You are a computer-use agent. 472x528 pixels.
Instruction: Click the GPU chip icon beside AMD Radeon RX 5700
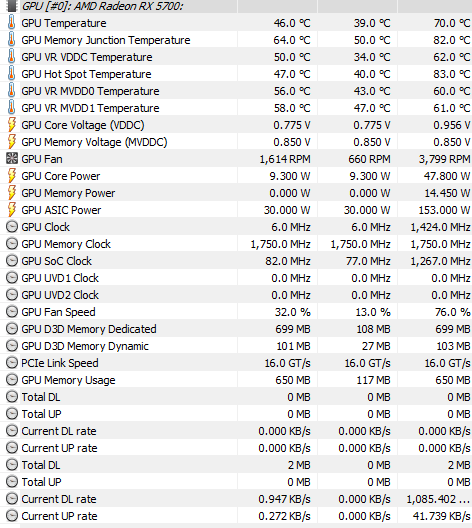point(11,6)
